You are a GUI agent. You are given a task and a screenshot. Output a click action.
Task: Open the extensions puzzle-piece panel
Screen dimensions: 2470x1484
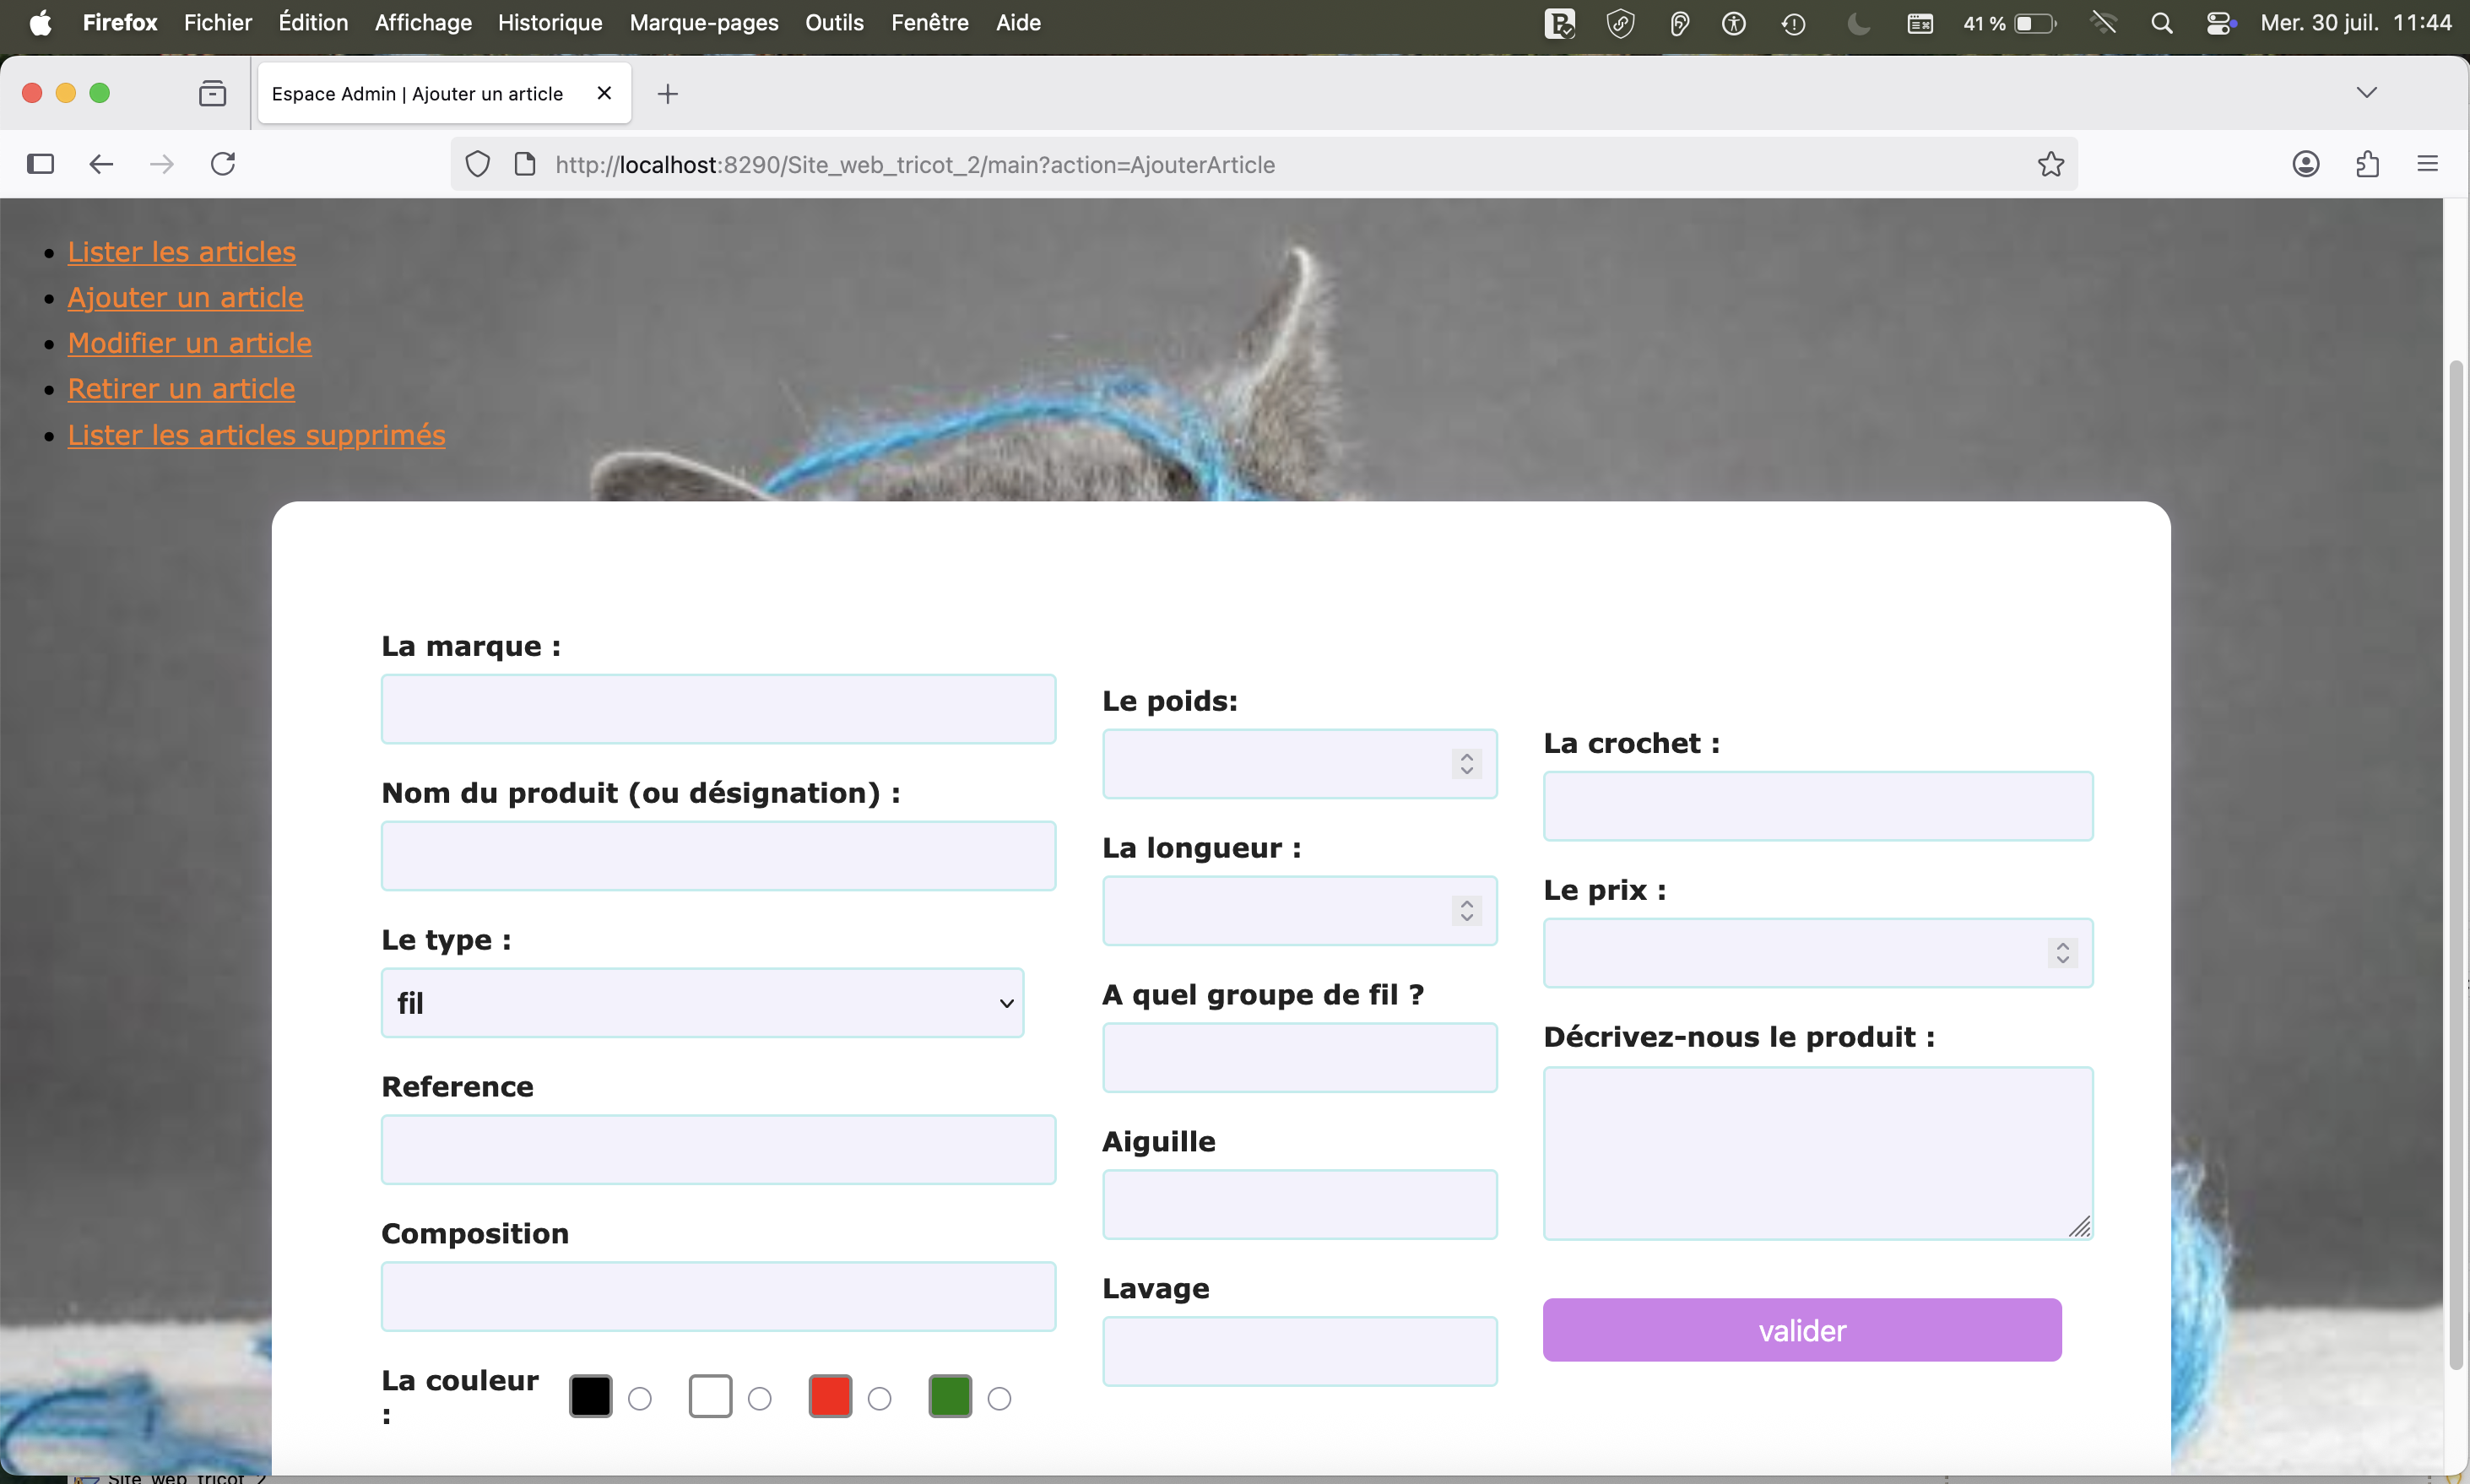[2367, 163]
